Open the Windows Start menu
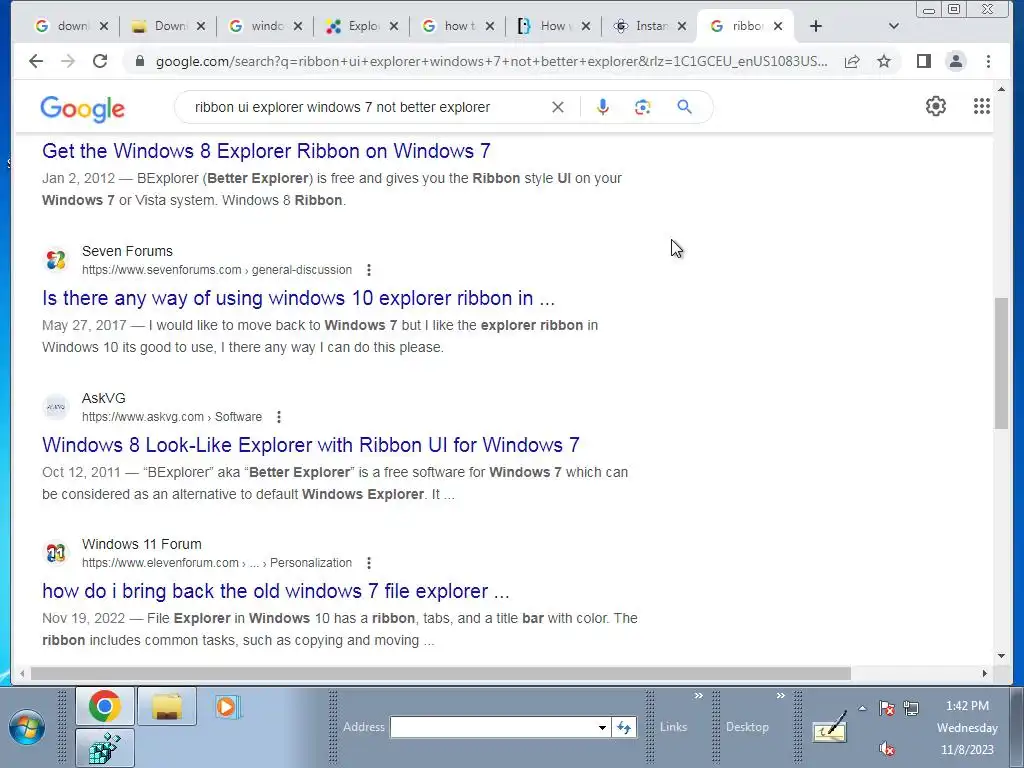The width and height of the screenshot is (1024, 768). click(x=27, y=729)
